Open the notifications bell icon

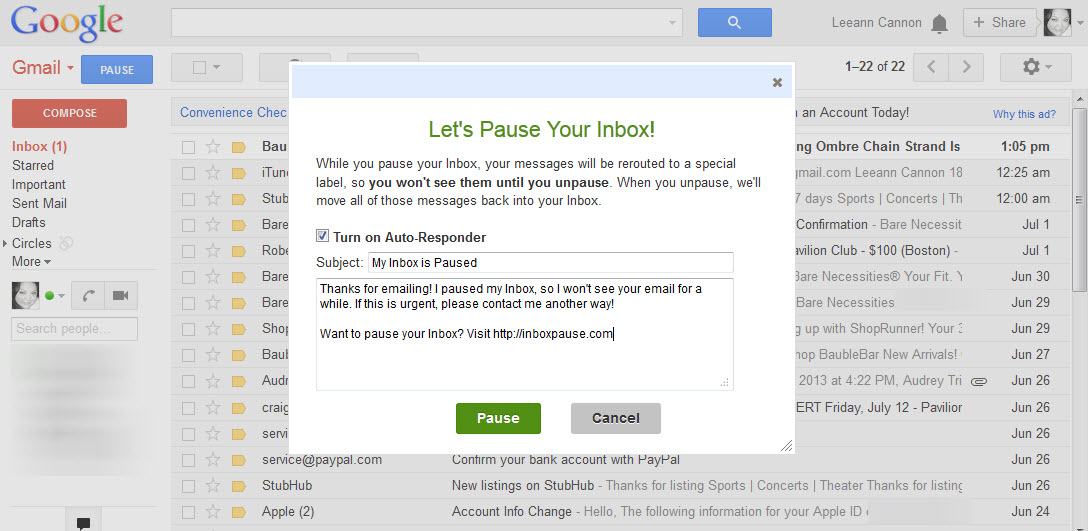(940, 24)
